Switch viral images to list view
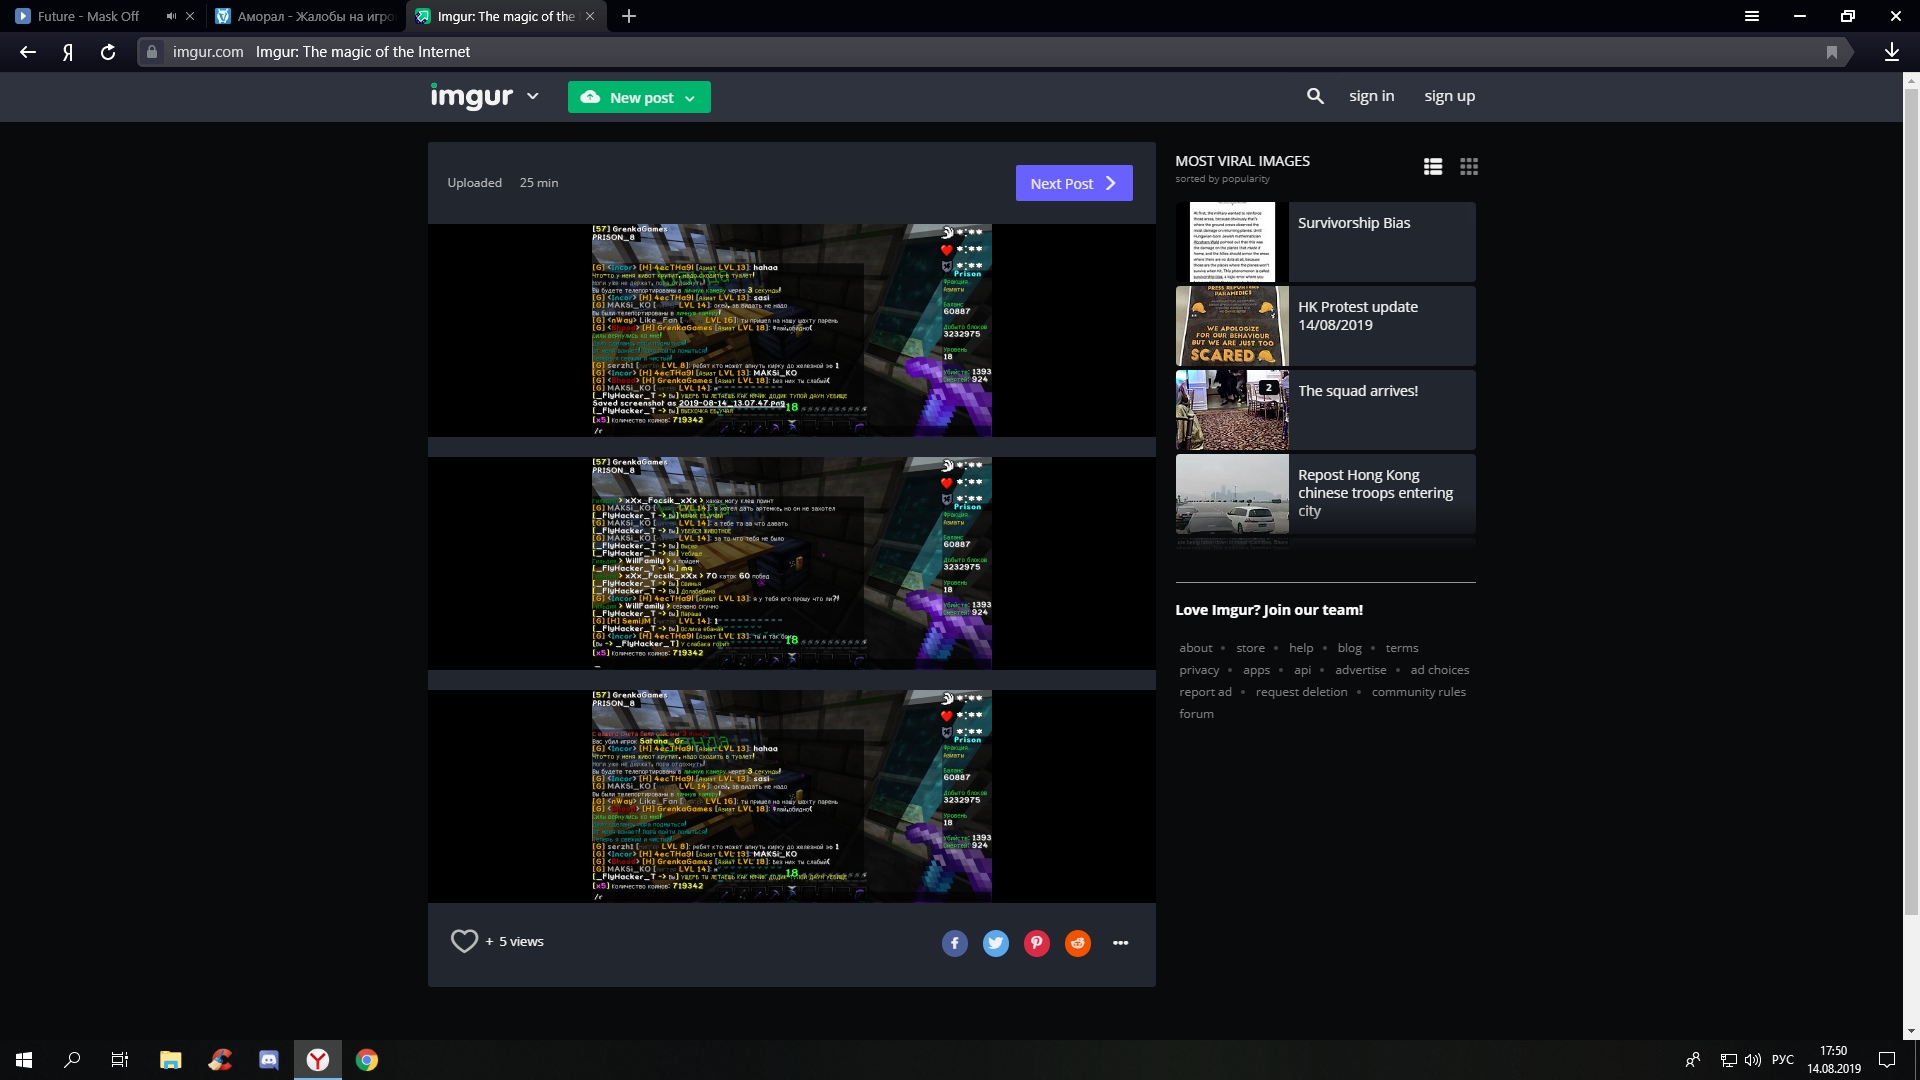The image size is (1920, 1080). [1433, 167]
